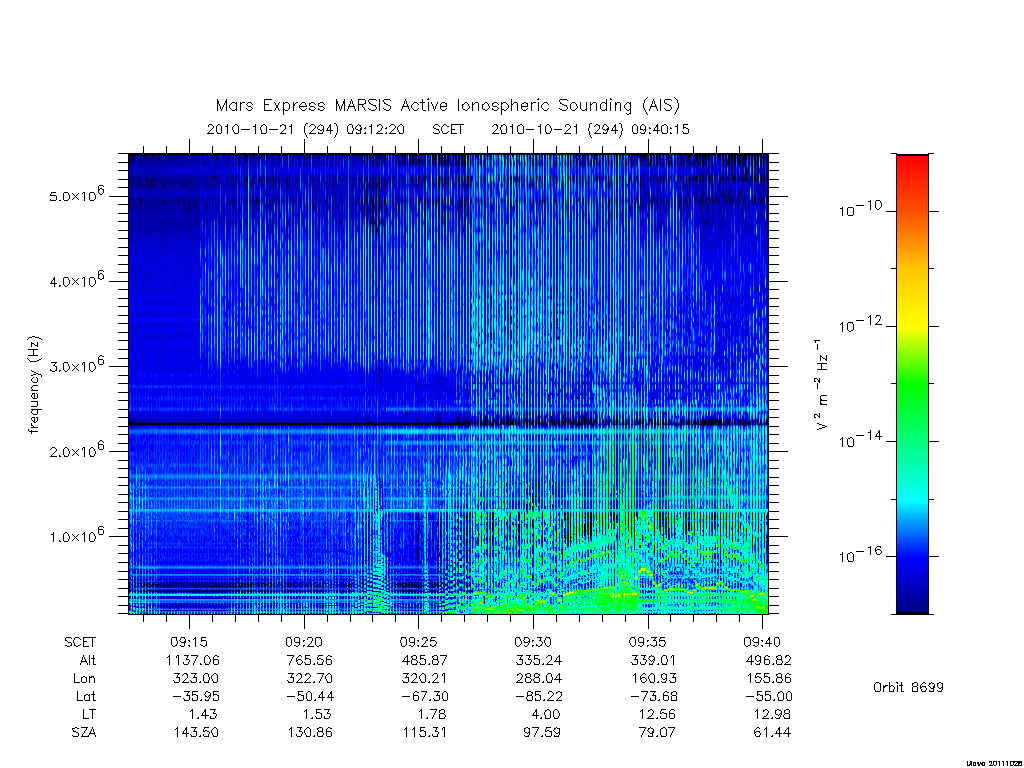Image resolution: width=1024 pixels, height=768 pixels.
Task: Click the 'Lon' row header
Action: pos(85,679)
